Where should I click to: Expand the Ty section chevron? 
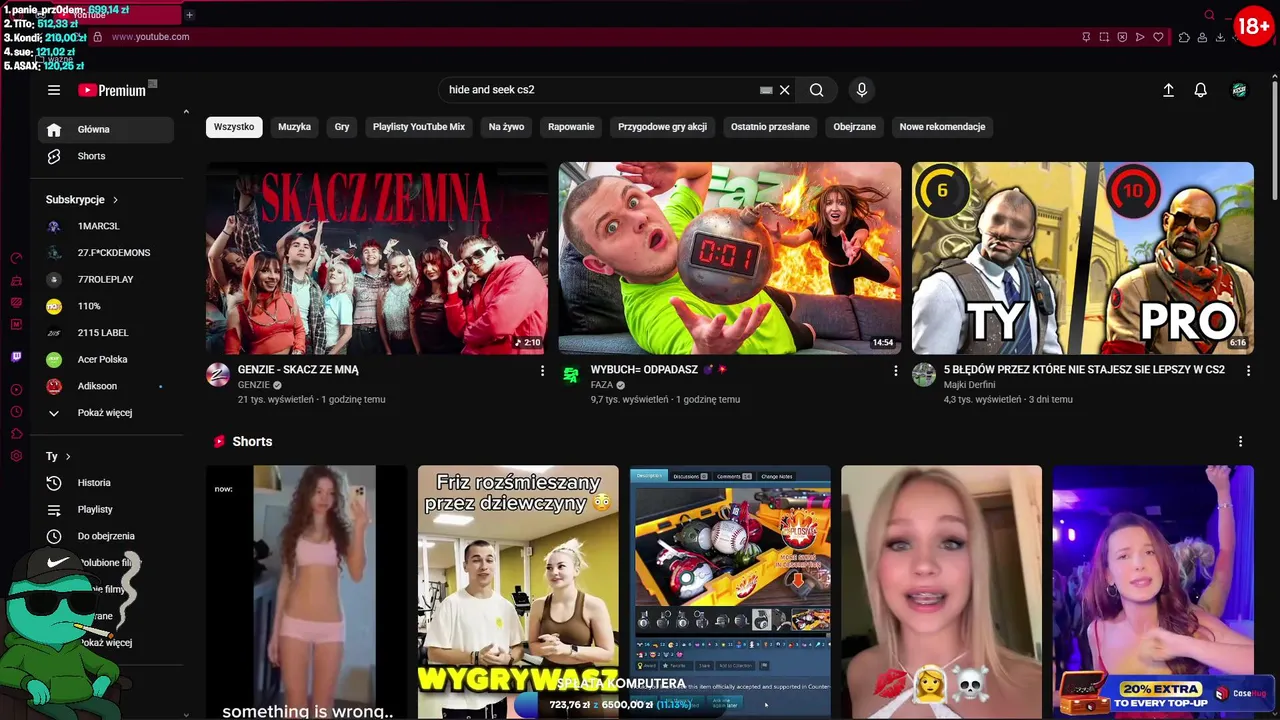click(x=68, y=456)
